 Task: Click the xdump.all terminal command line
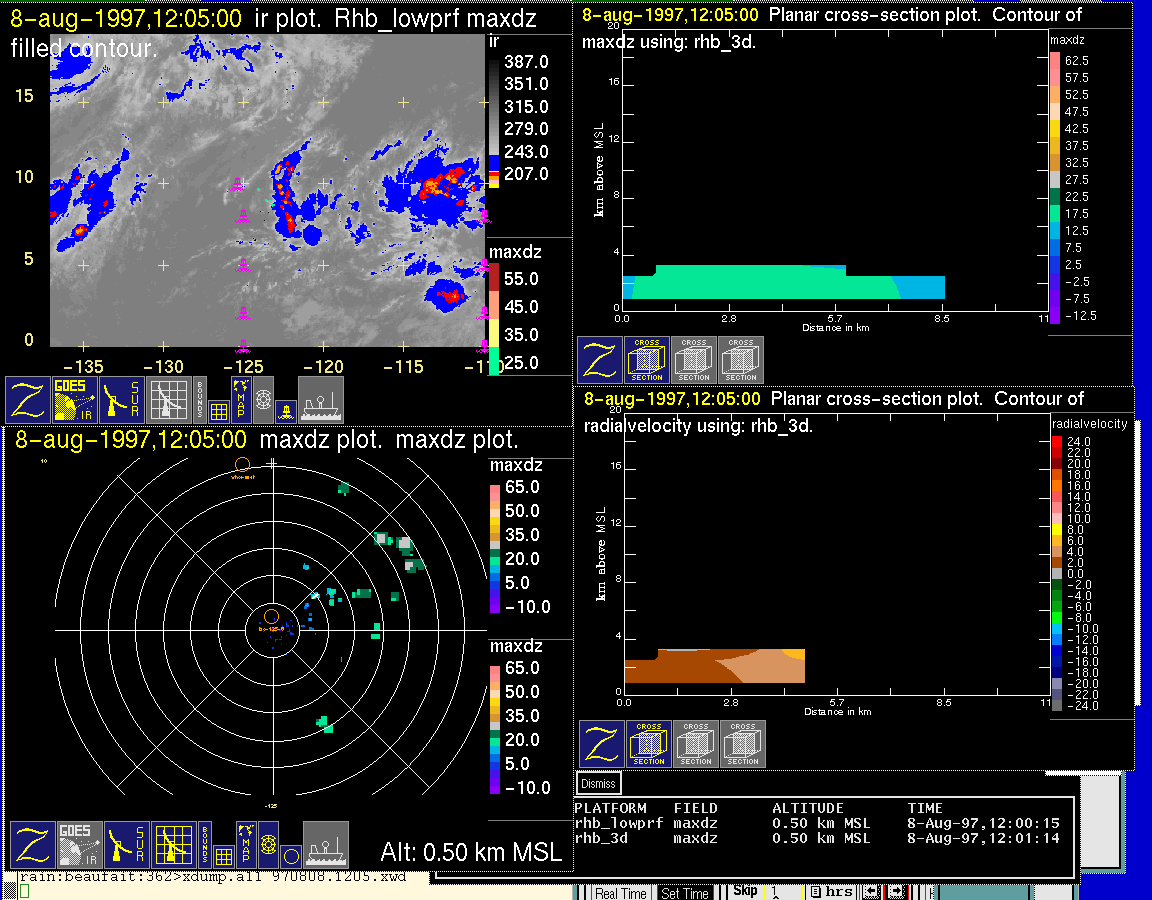click(212, 877)
